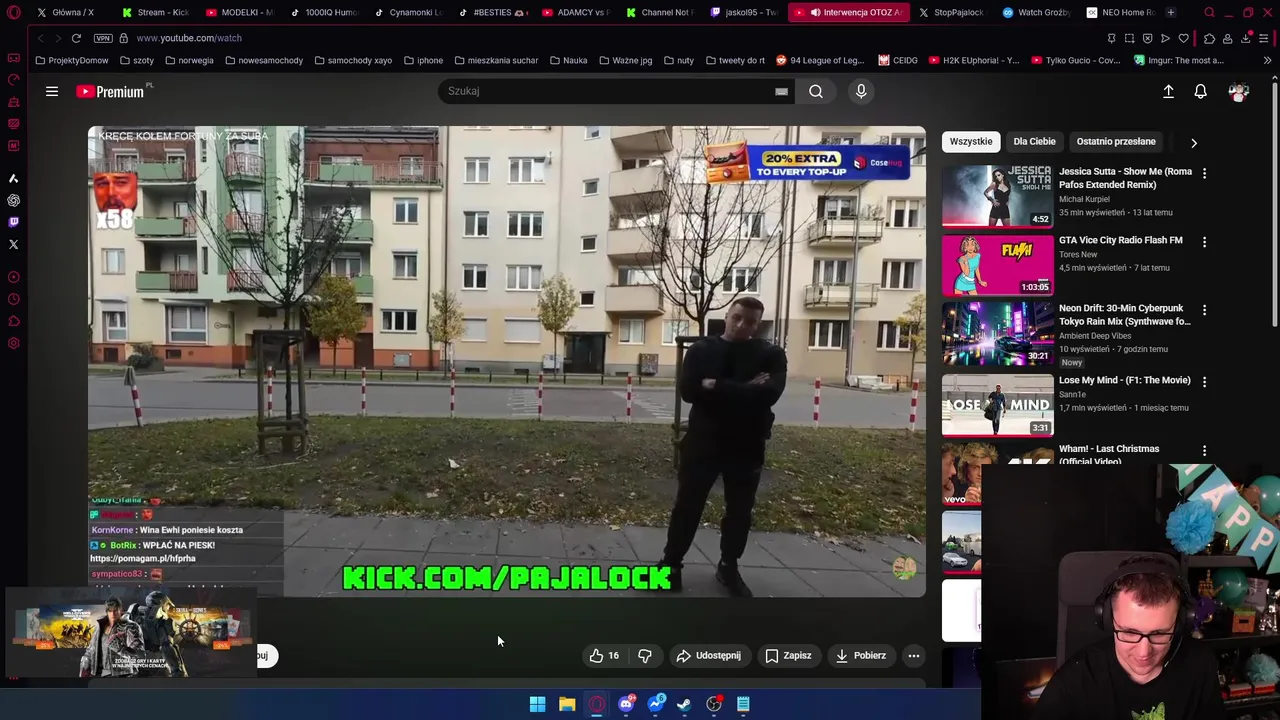1280x720 pixels.
Task: Open the browser downloads icon
Action: click(x=1246, y=38)
